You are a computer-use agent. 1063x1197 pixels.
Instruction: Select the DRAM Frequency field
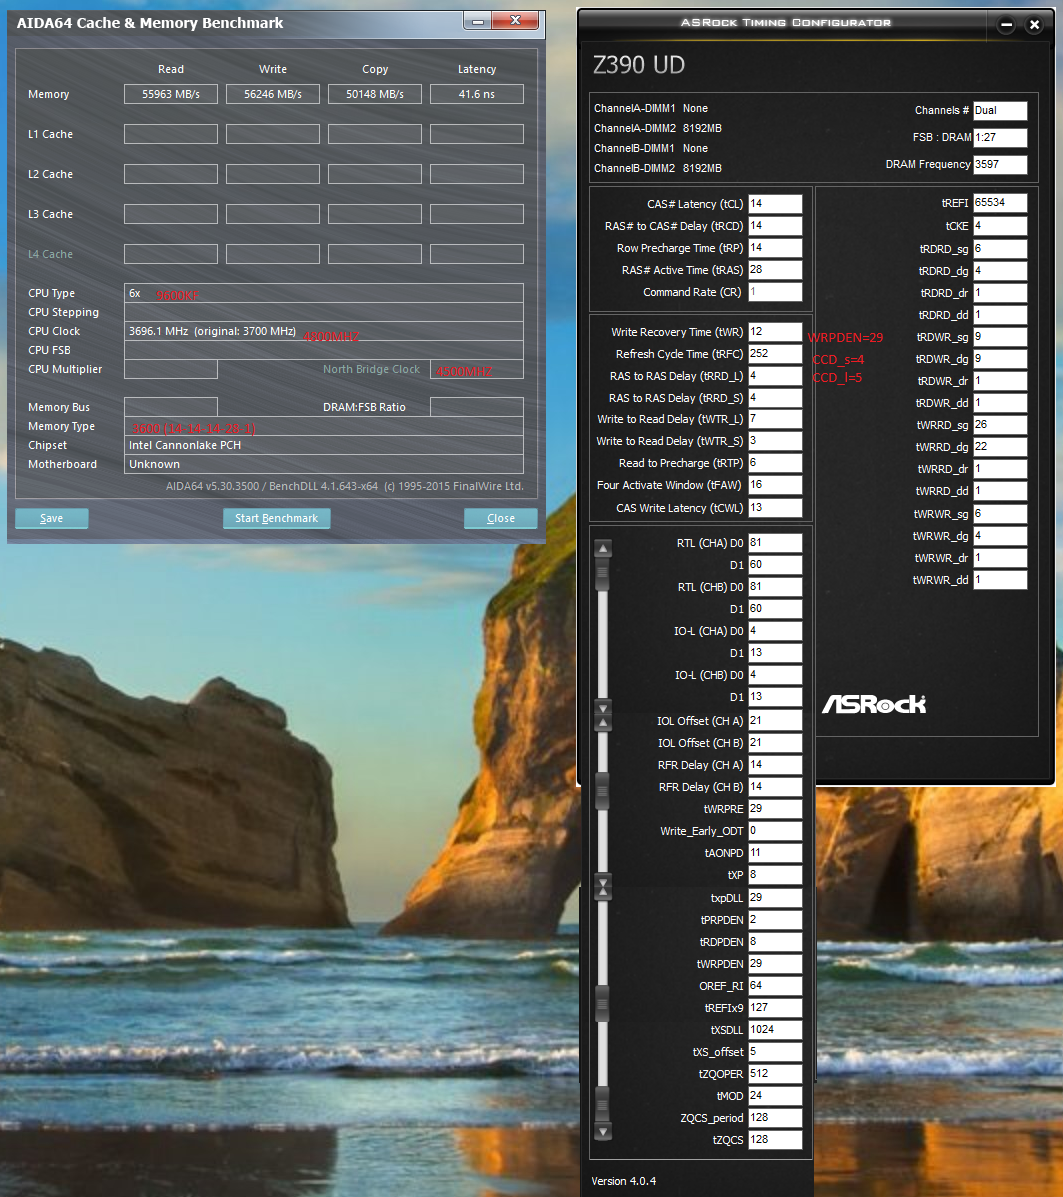[x=1000, y=164]
